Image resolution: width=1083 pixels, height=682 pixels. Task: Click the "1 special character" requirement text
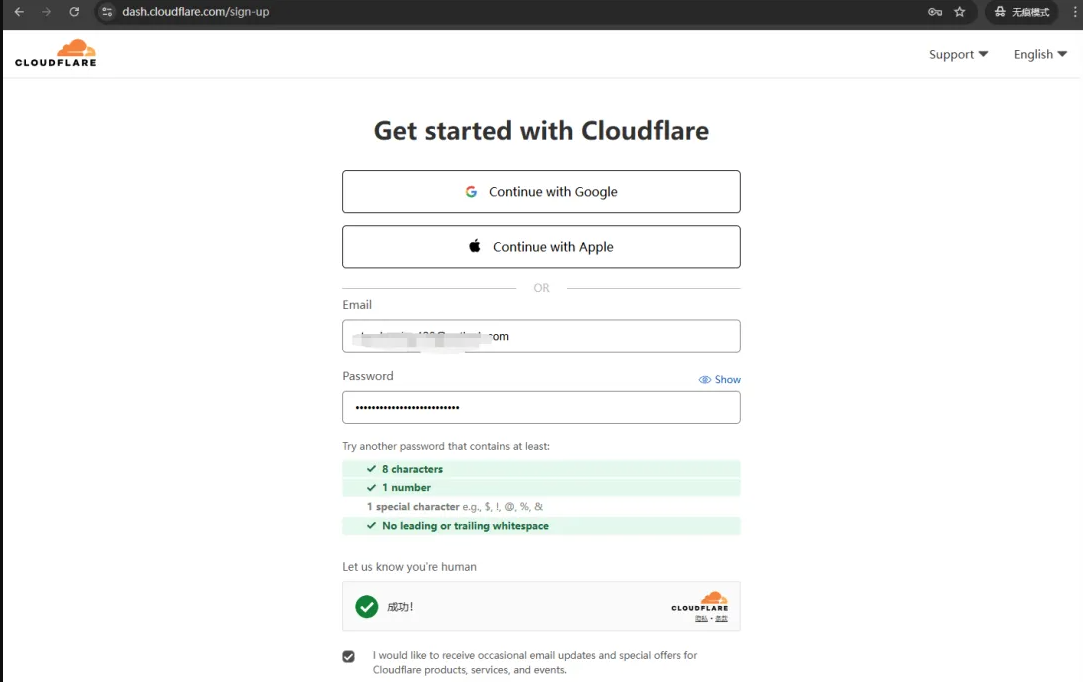pos(454,506)
